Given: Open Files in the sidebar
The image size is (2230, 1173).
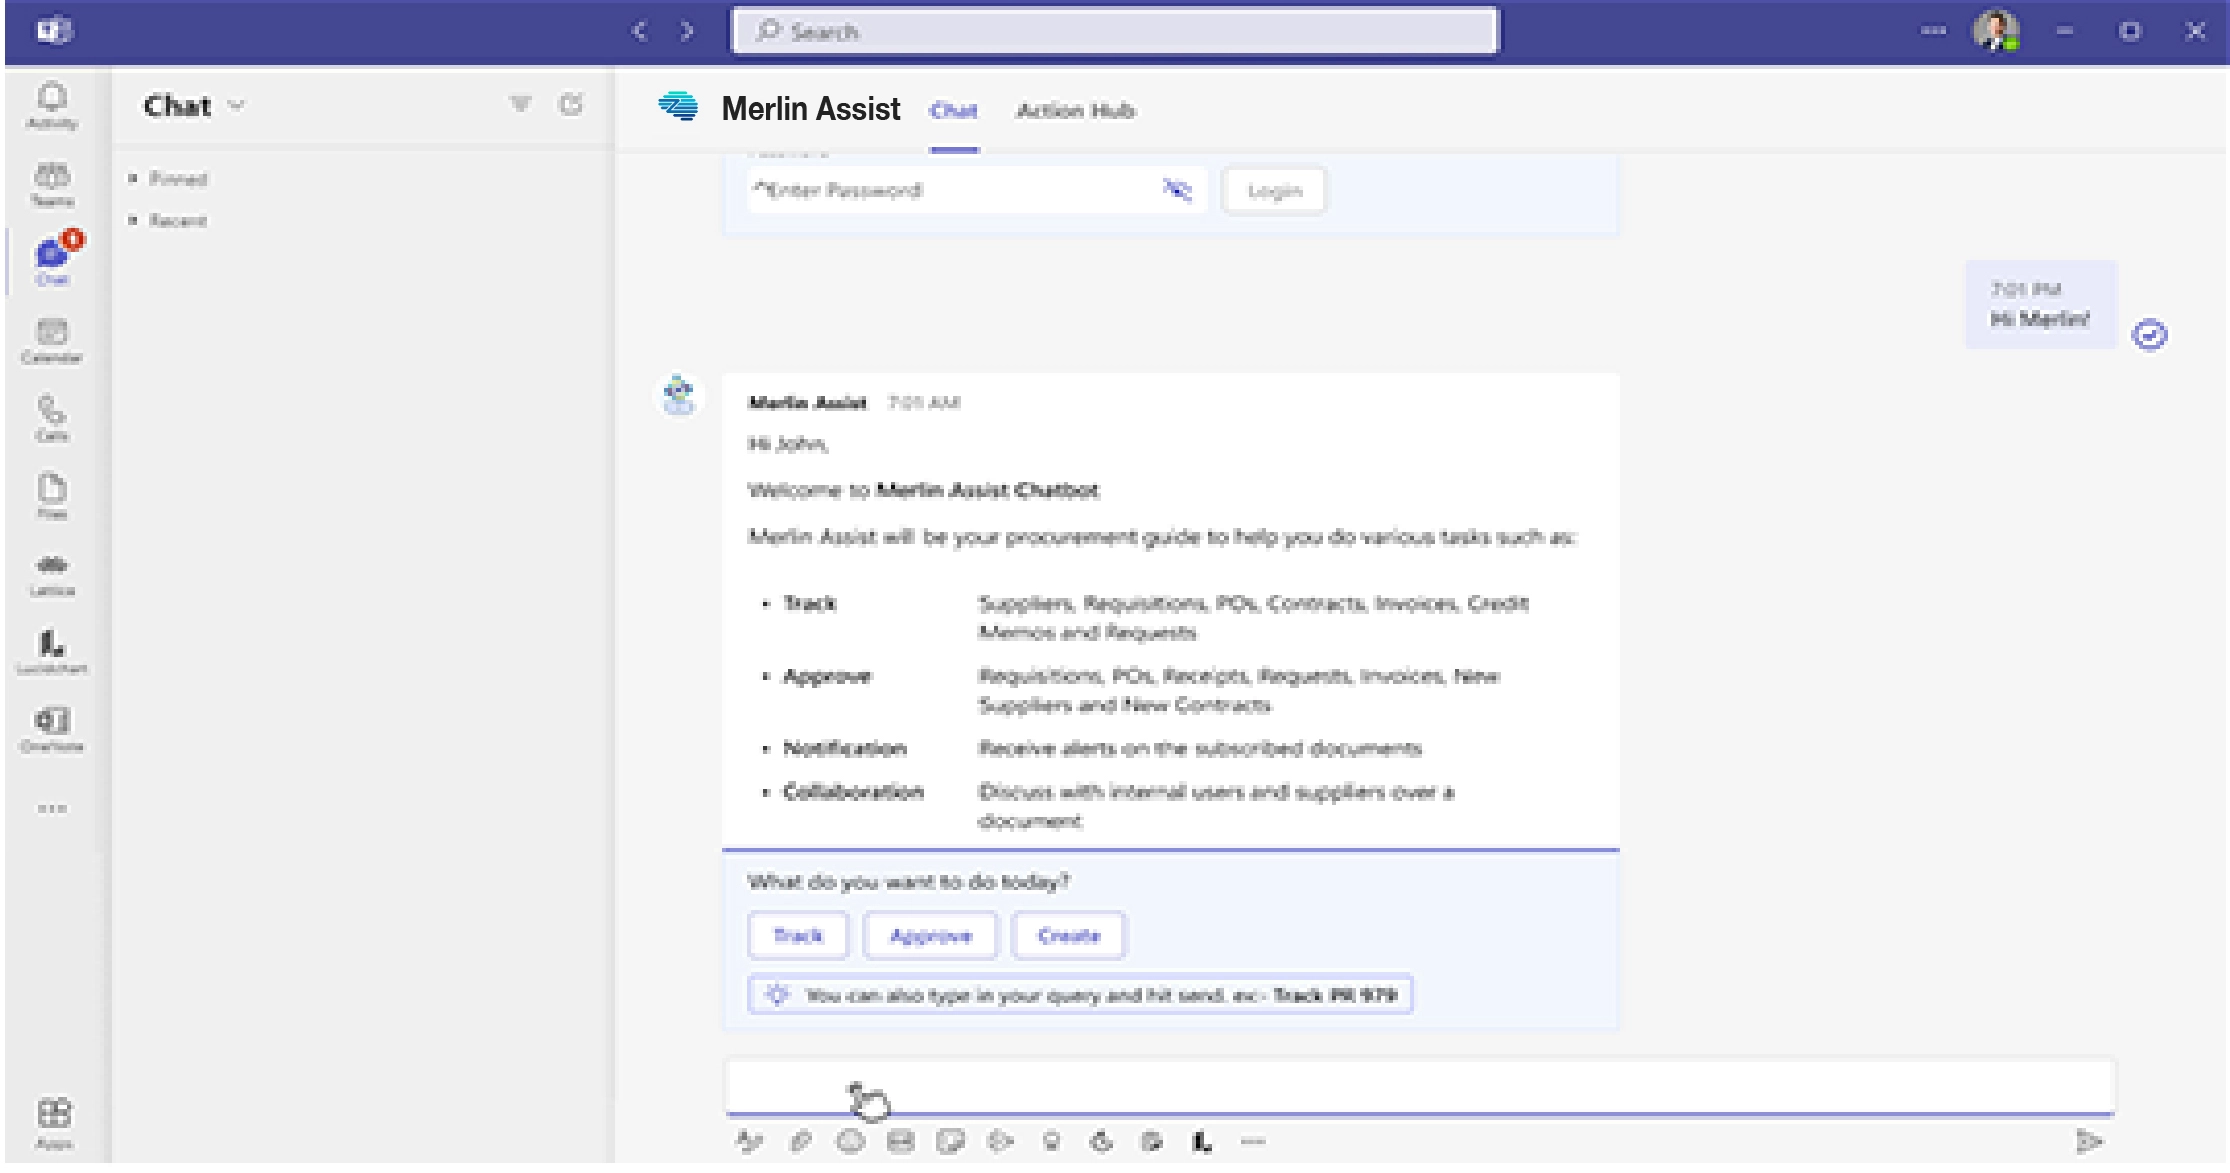Looking at the screenshot, I should point(52,496).
